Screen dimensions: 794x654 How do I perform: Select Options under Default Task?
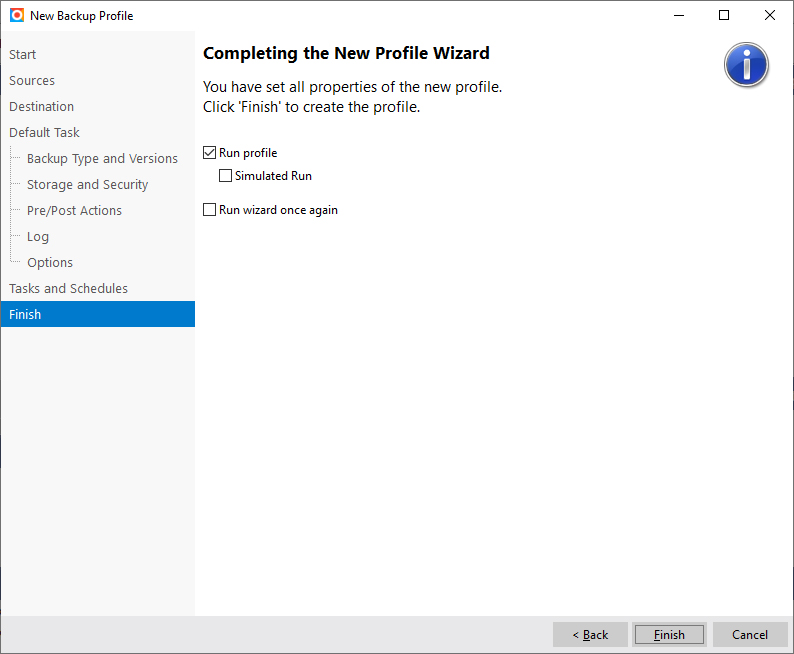[x=50, y=263]
